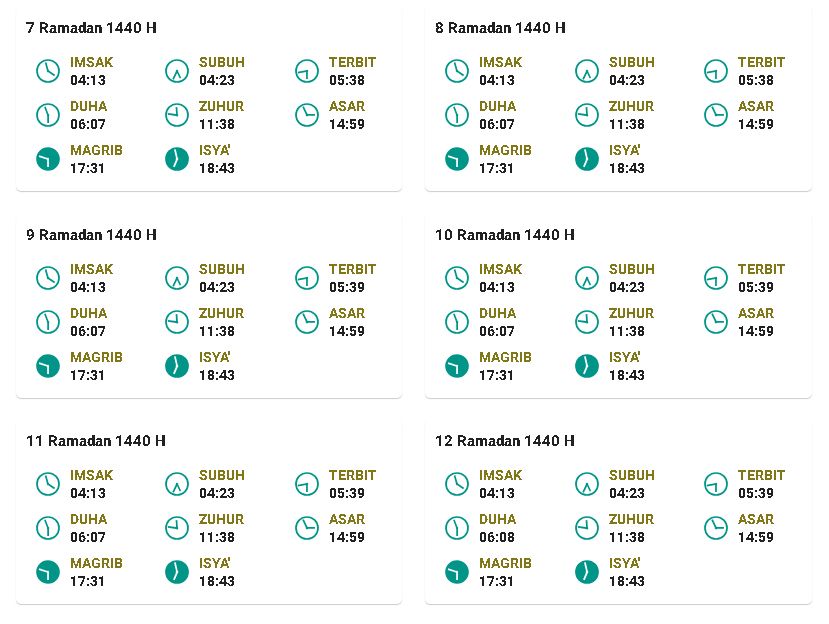This screenshot has height=624, width=829.
Task: Click Terbit clock icon in 12 Ramadan card
Action: coord(716,484)
